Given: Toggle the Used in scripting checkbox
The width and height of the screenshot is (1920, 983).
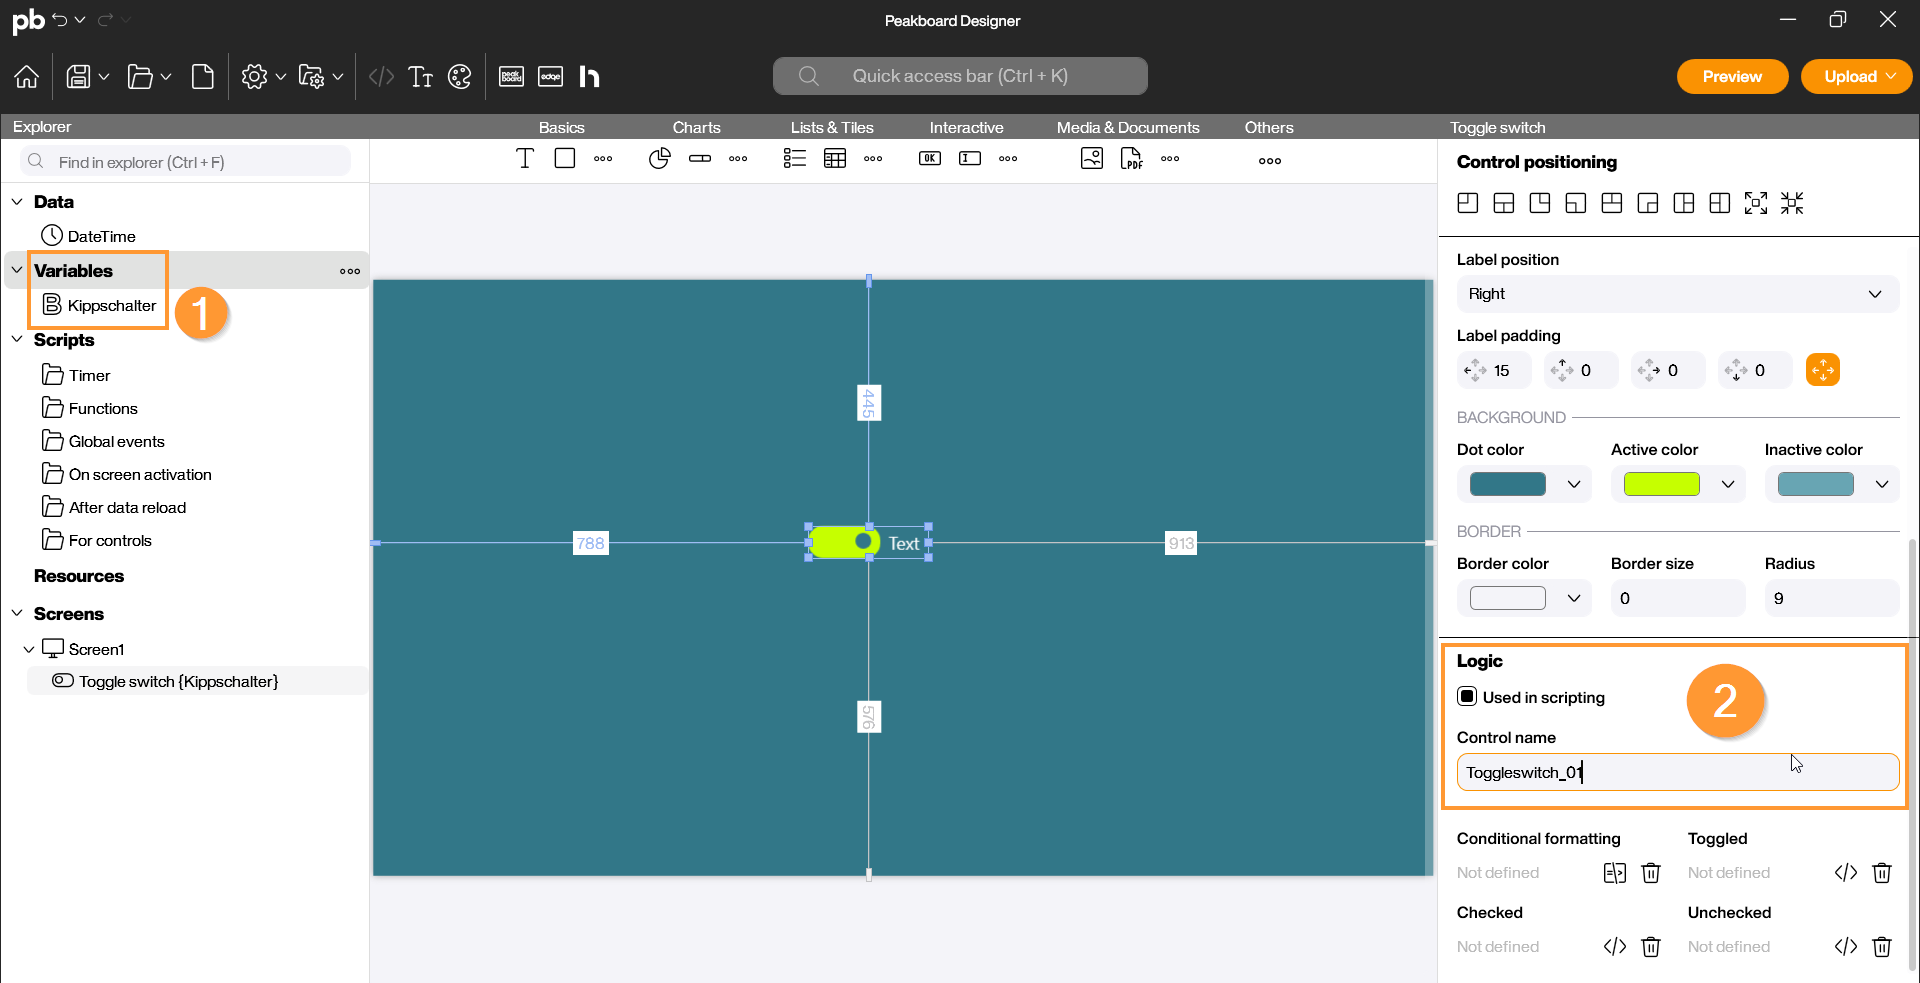Looking at the screenshot, I should pyautogui.click(x=1467, y=697).
